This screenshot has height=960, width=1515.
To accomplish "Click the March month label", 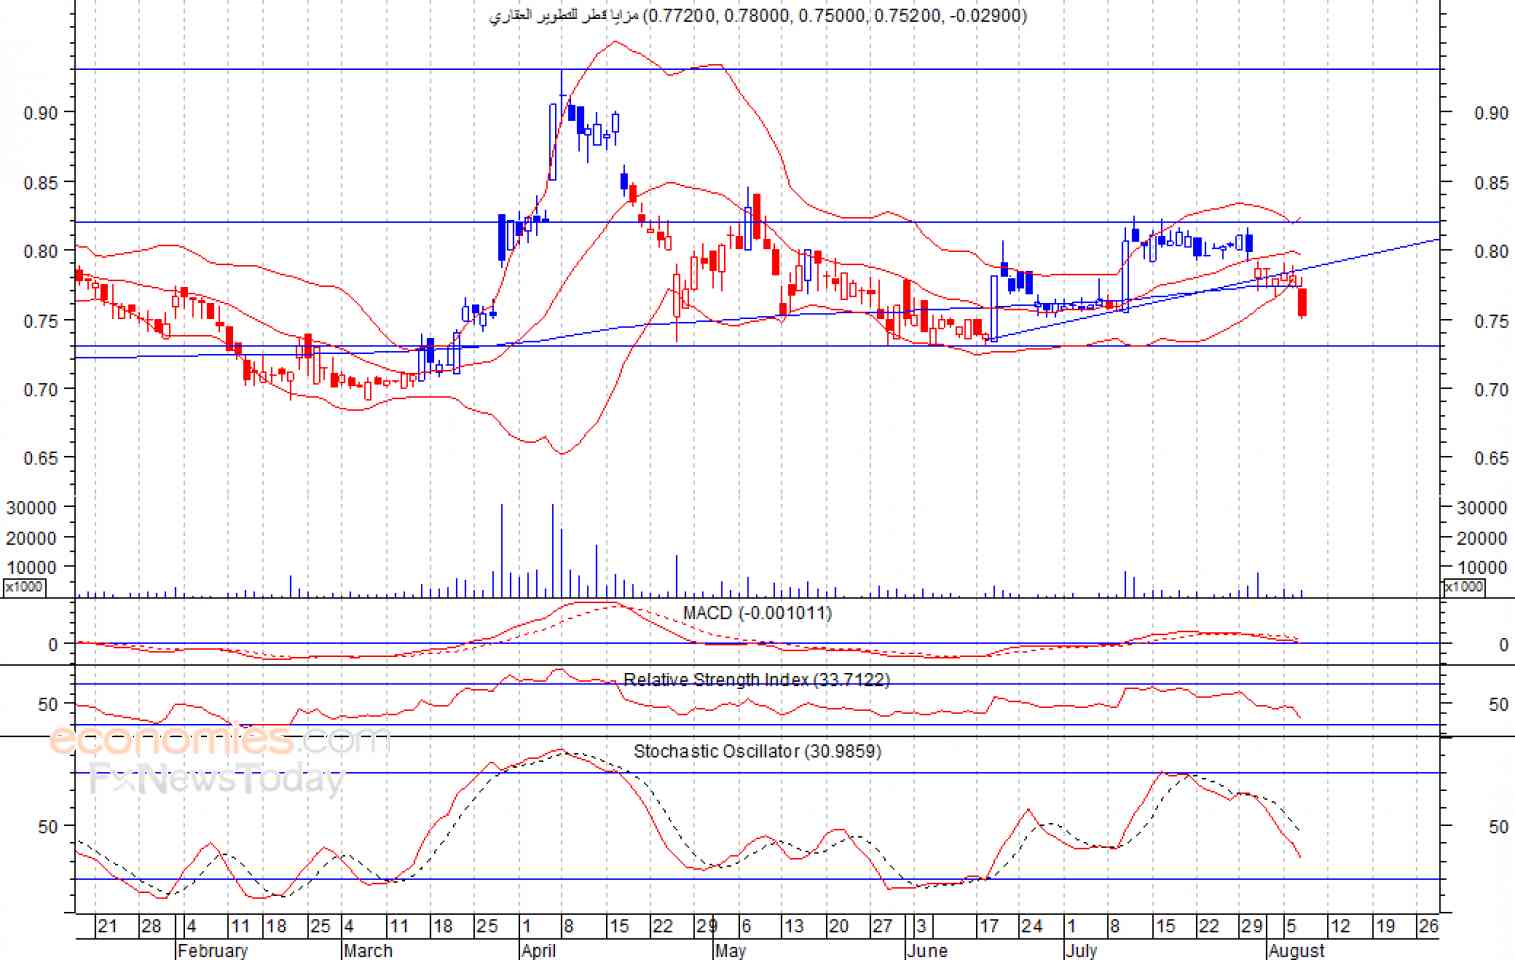I will [x=368, y=950].
